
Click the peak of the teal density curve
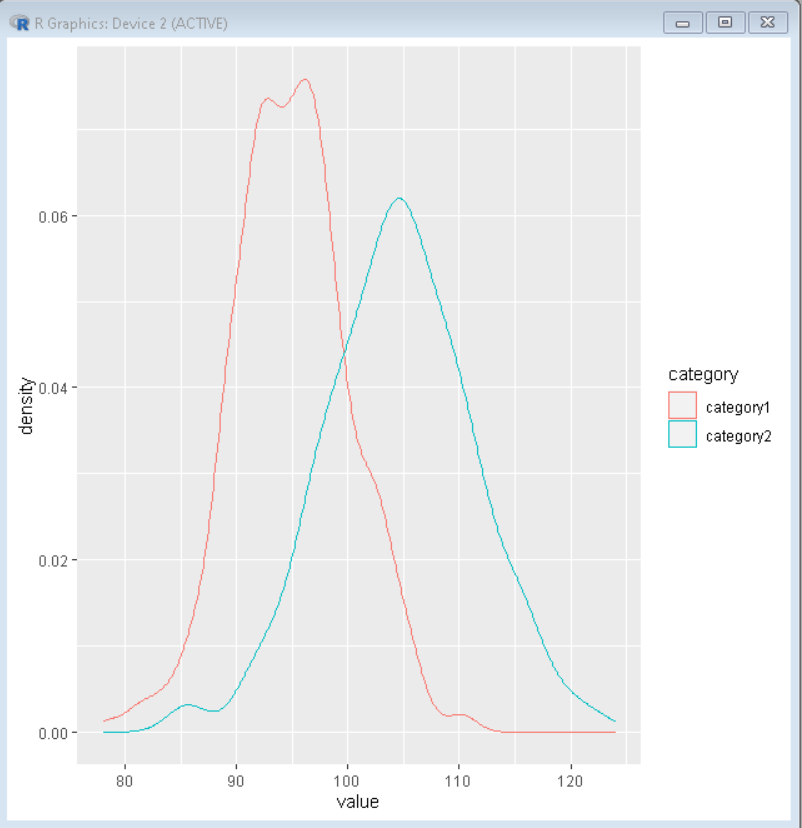(x=398, y=198)
